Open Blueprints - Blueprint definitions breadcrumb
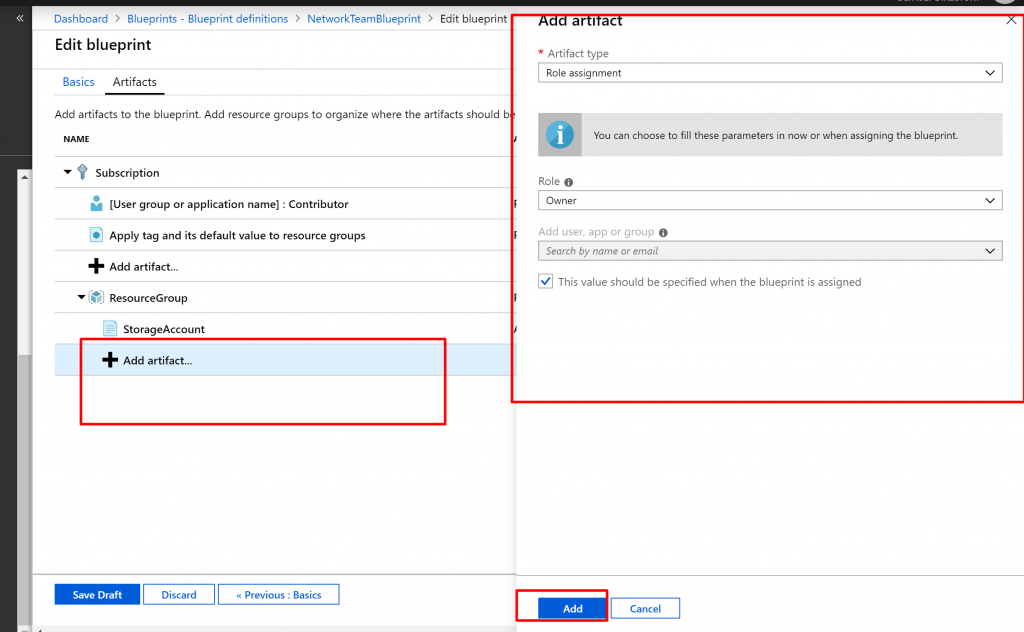Image resolution: width=1024 pixels, height=632 pixels. pos(207,19)
